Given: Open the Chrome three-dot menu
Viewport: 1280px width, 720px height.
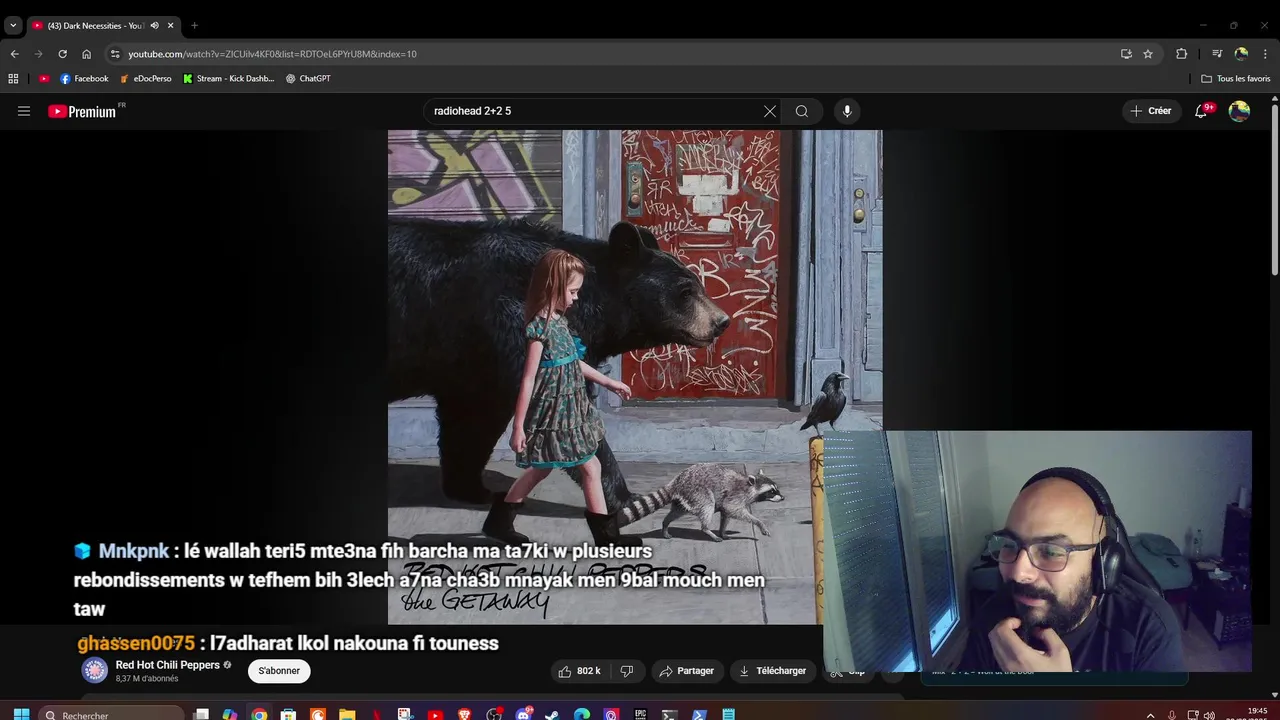Looking at the screenshot, I should coord(1266,54).
